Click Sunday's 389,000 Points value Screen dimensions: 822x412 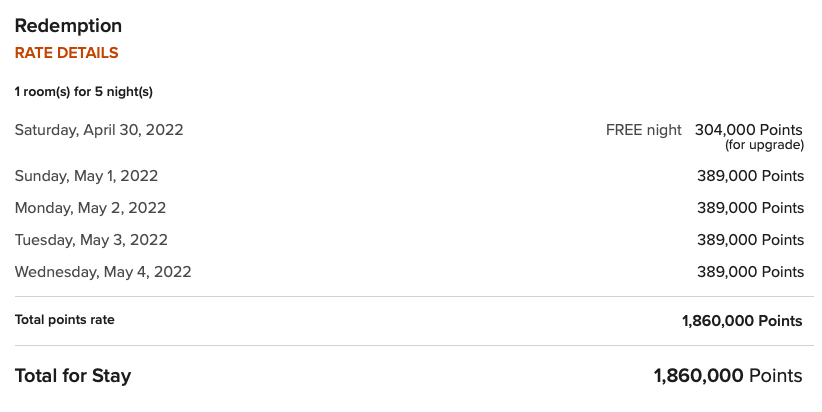[750, 176]
